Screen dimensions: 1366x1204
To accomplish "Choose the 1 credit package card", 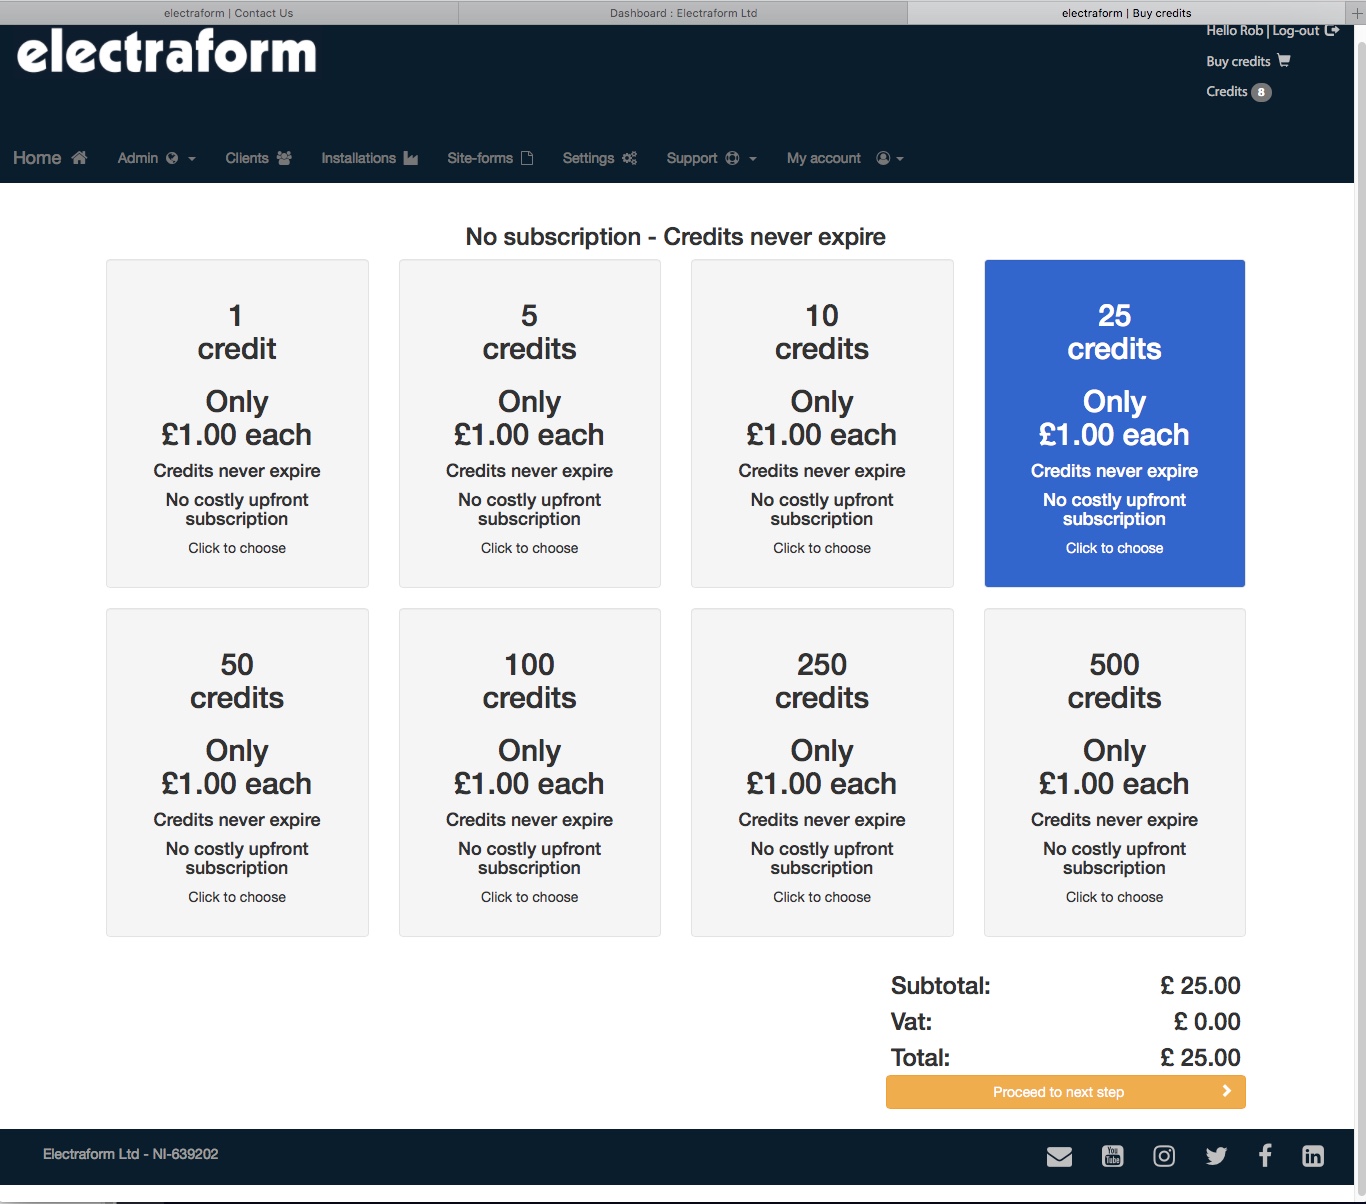I will 237,423.
